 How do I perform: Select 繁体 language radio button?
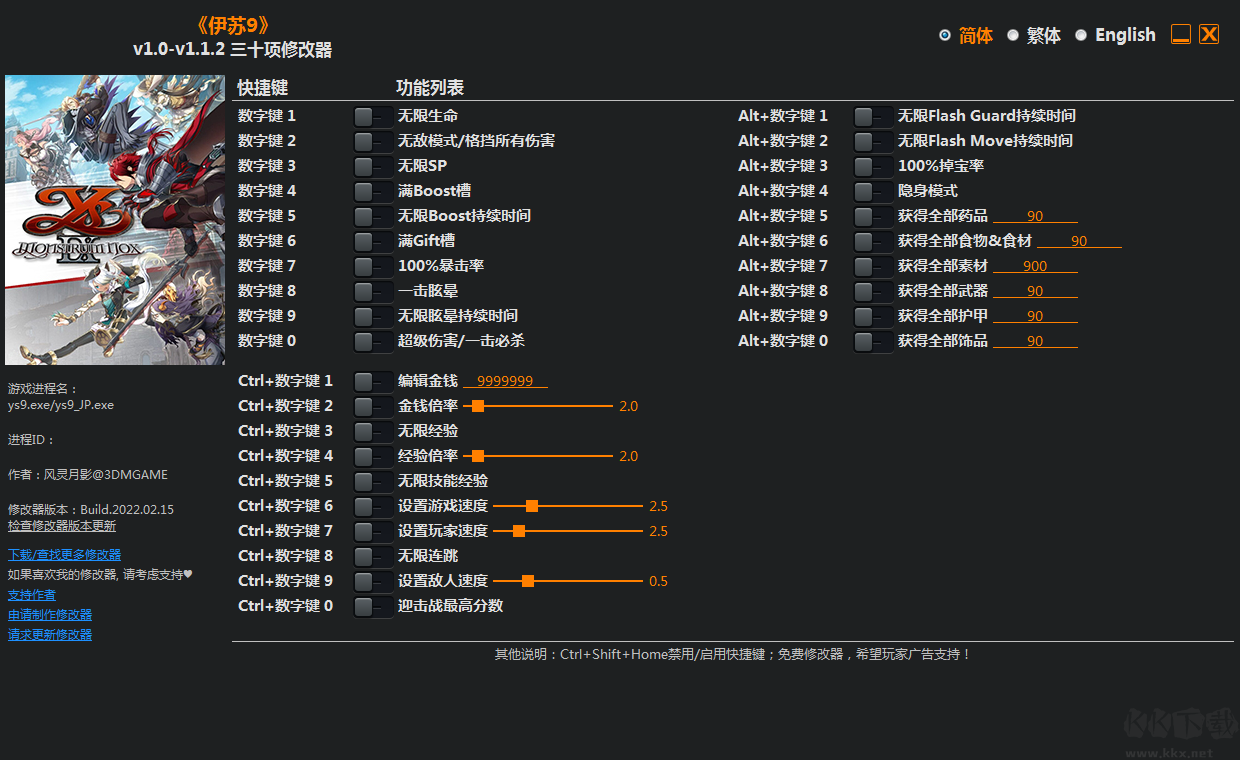[x=1013, y=35]
